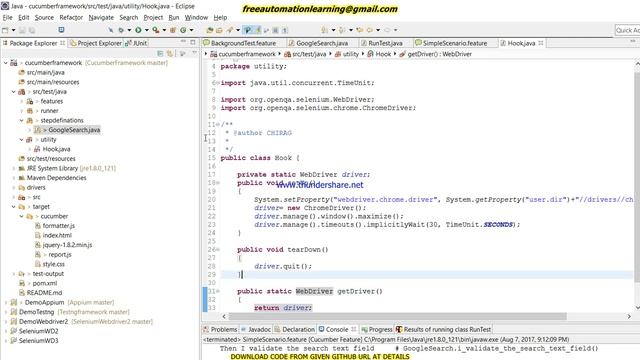640x360 pixels.
Task: Click the green Run button
Action: pos(138,30)
